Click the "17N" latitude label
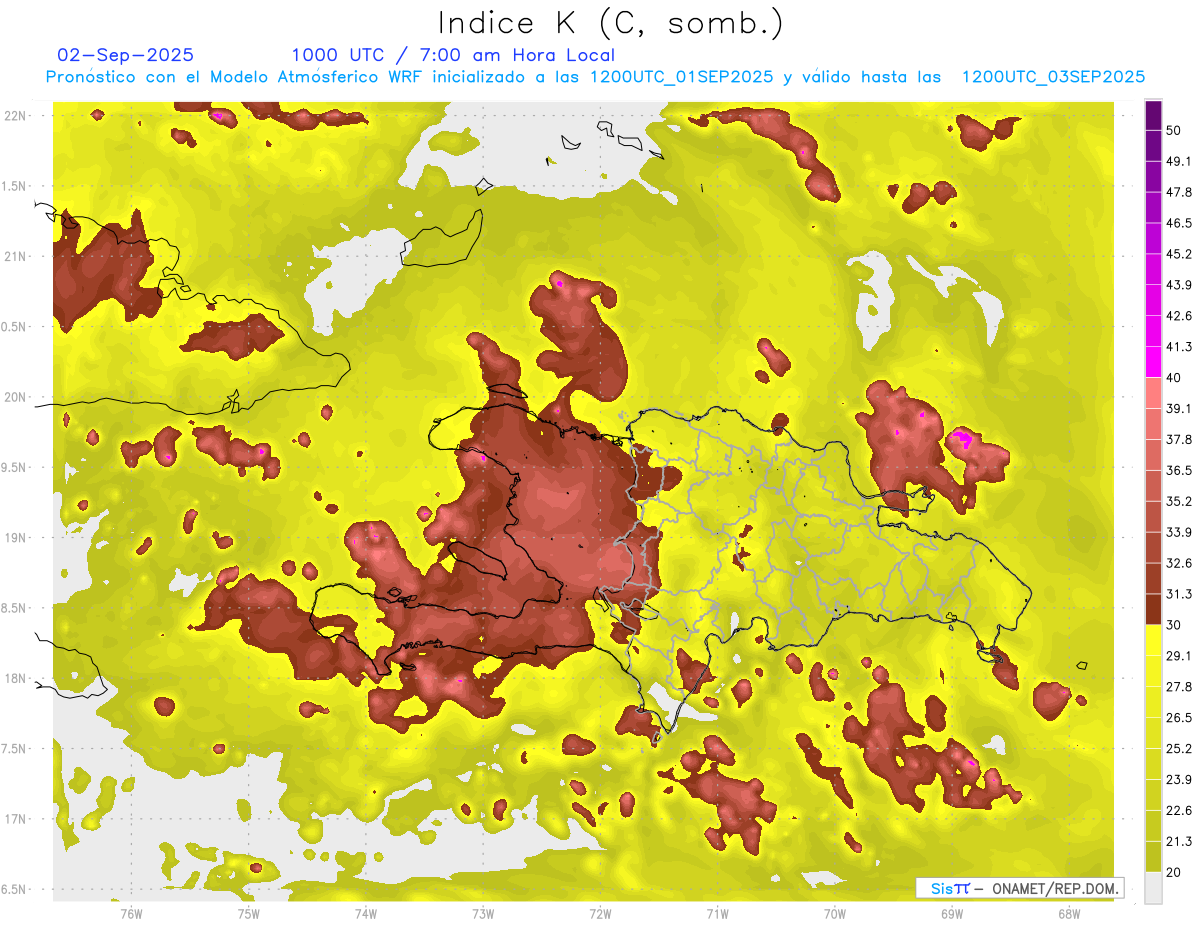 pos(15,818)
